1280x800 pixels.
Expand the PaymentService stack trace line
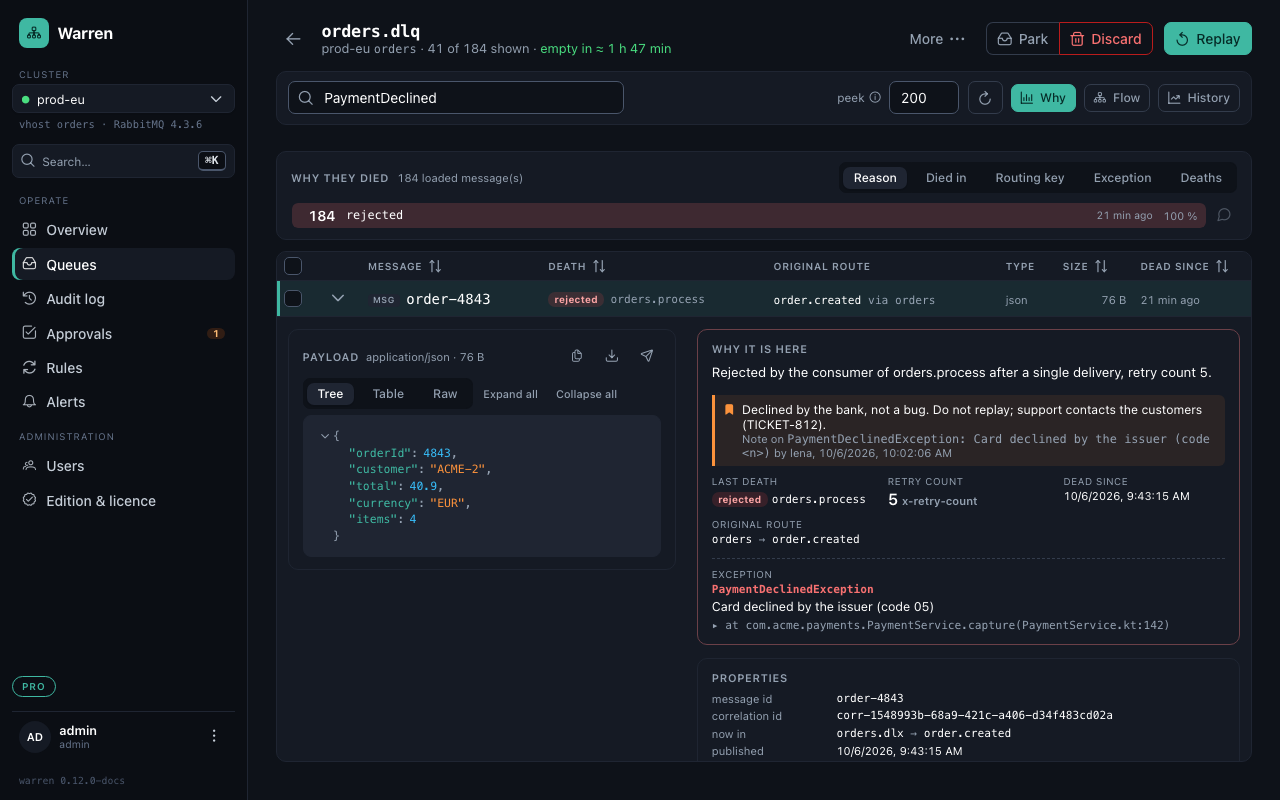click(x=941, y=625)
